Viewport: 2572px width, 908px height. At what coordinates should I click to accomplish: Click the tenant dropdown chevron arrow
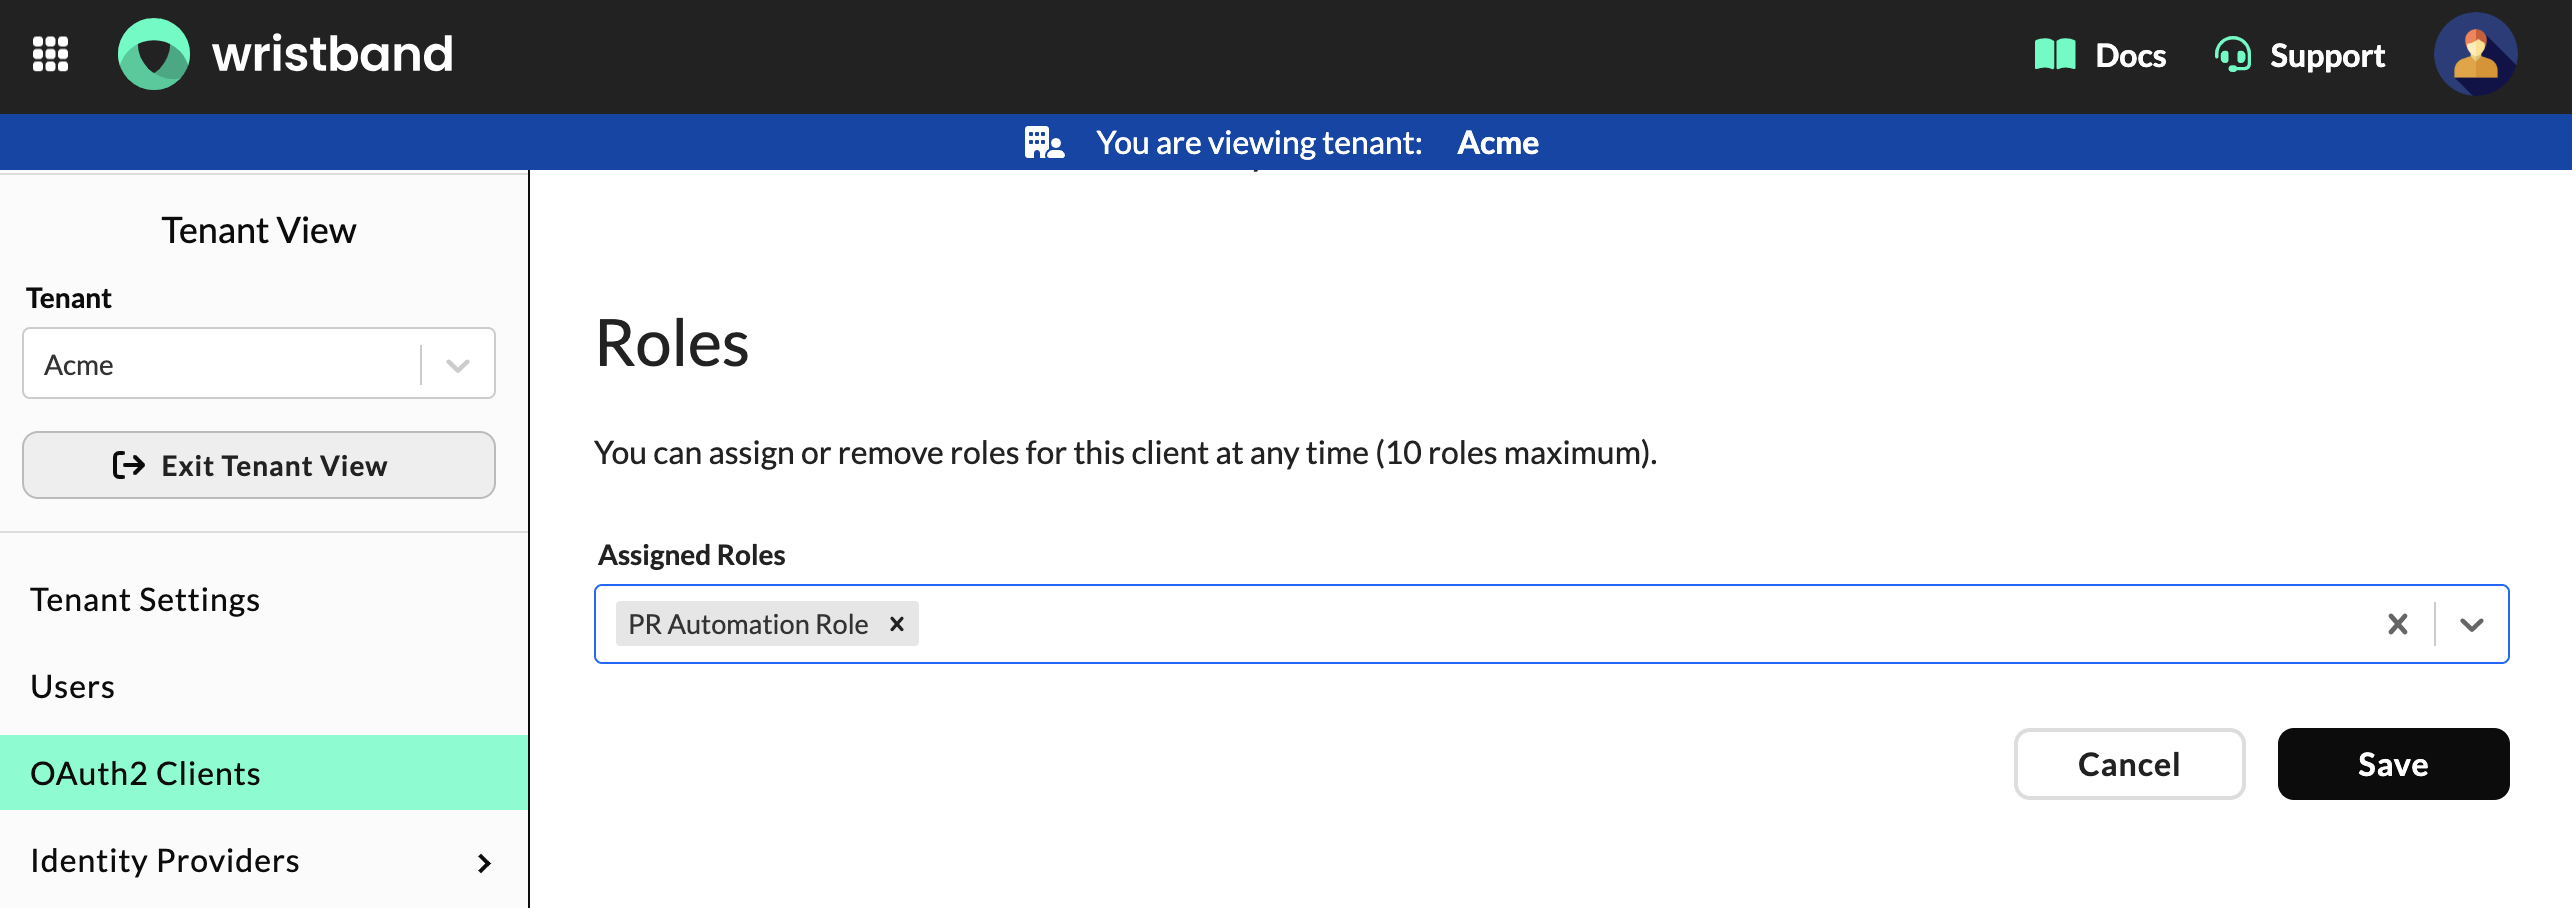pos(458,365)
